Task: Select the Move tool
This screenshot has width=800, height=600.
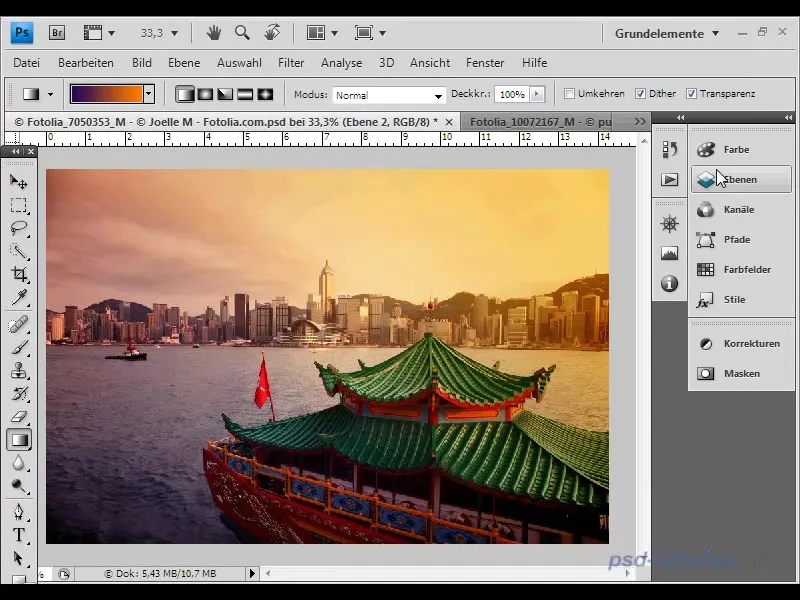Action: click(19, 181)
